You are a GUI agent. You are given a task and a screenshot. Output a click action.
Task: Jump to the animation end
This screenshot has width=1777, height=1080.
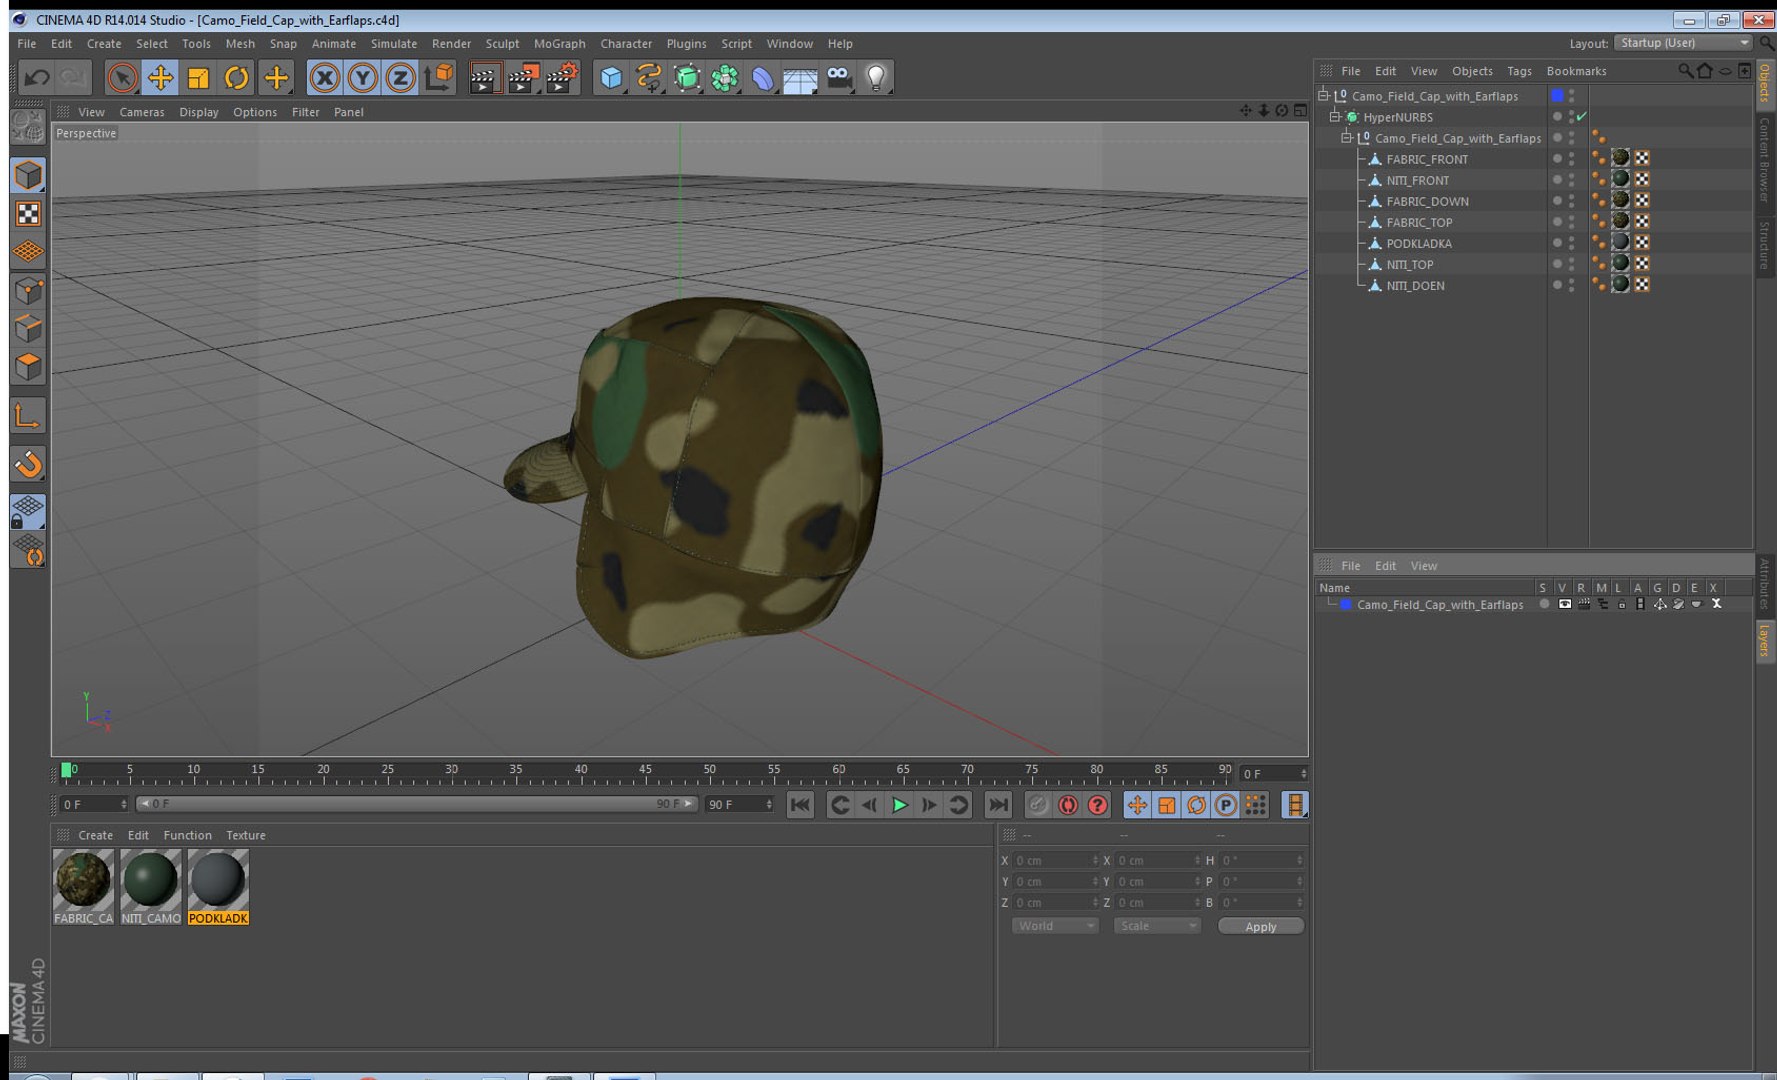(998, 804)
